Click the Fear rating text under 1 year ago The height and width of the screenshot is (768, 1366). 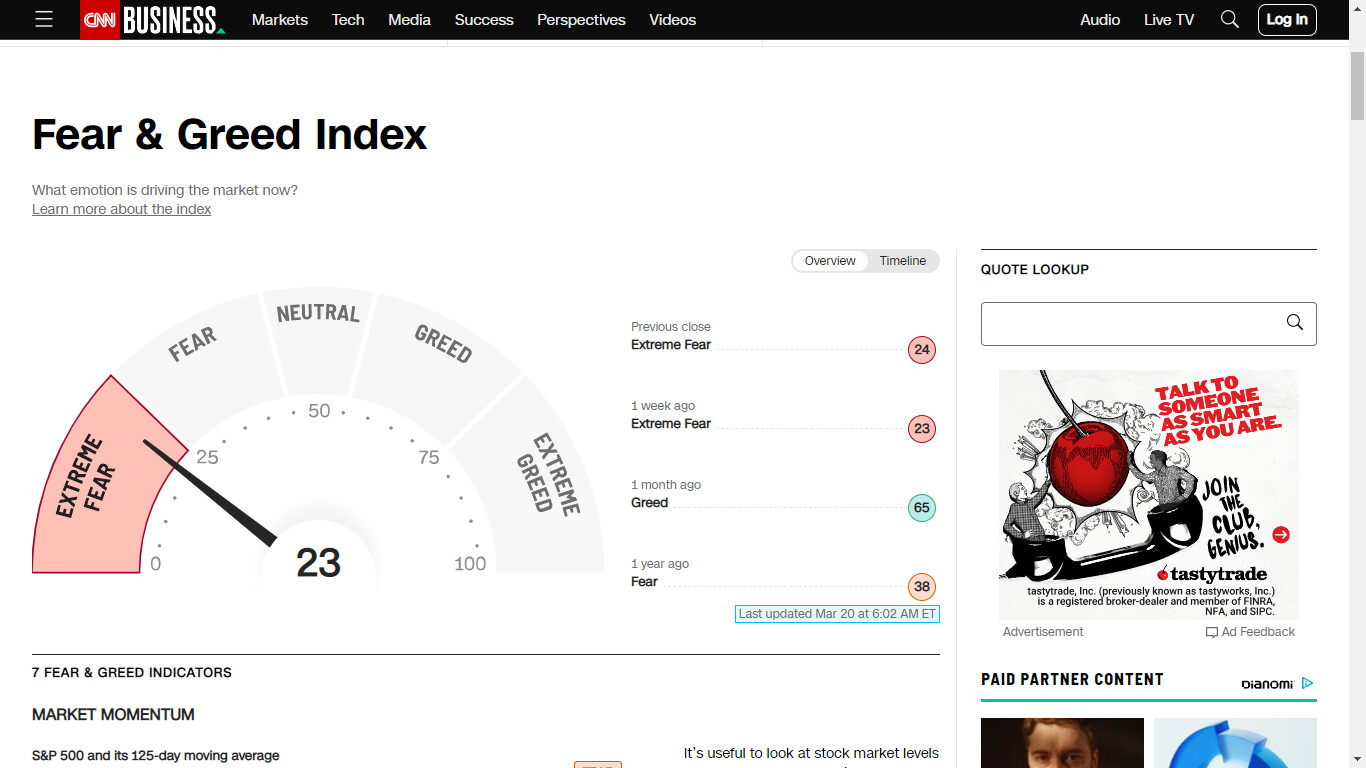click(644, 582)
